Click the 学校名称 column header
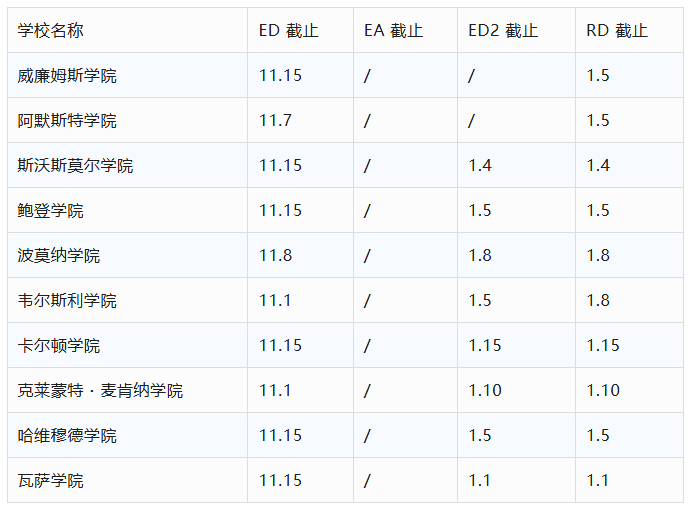 pos(51,31)
